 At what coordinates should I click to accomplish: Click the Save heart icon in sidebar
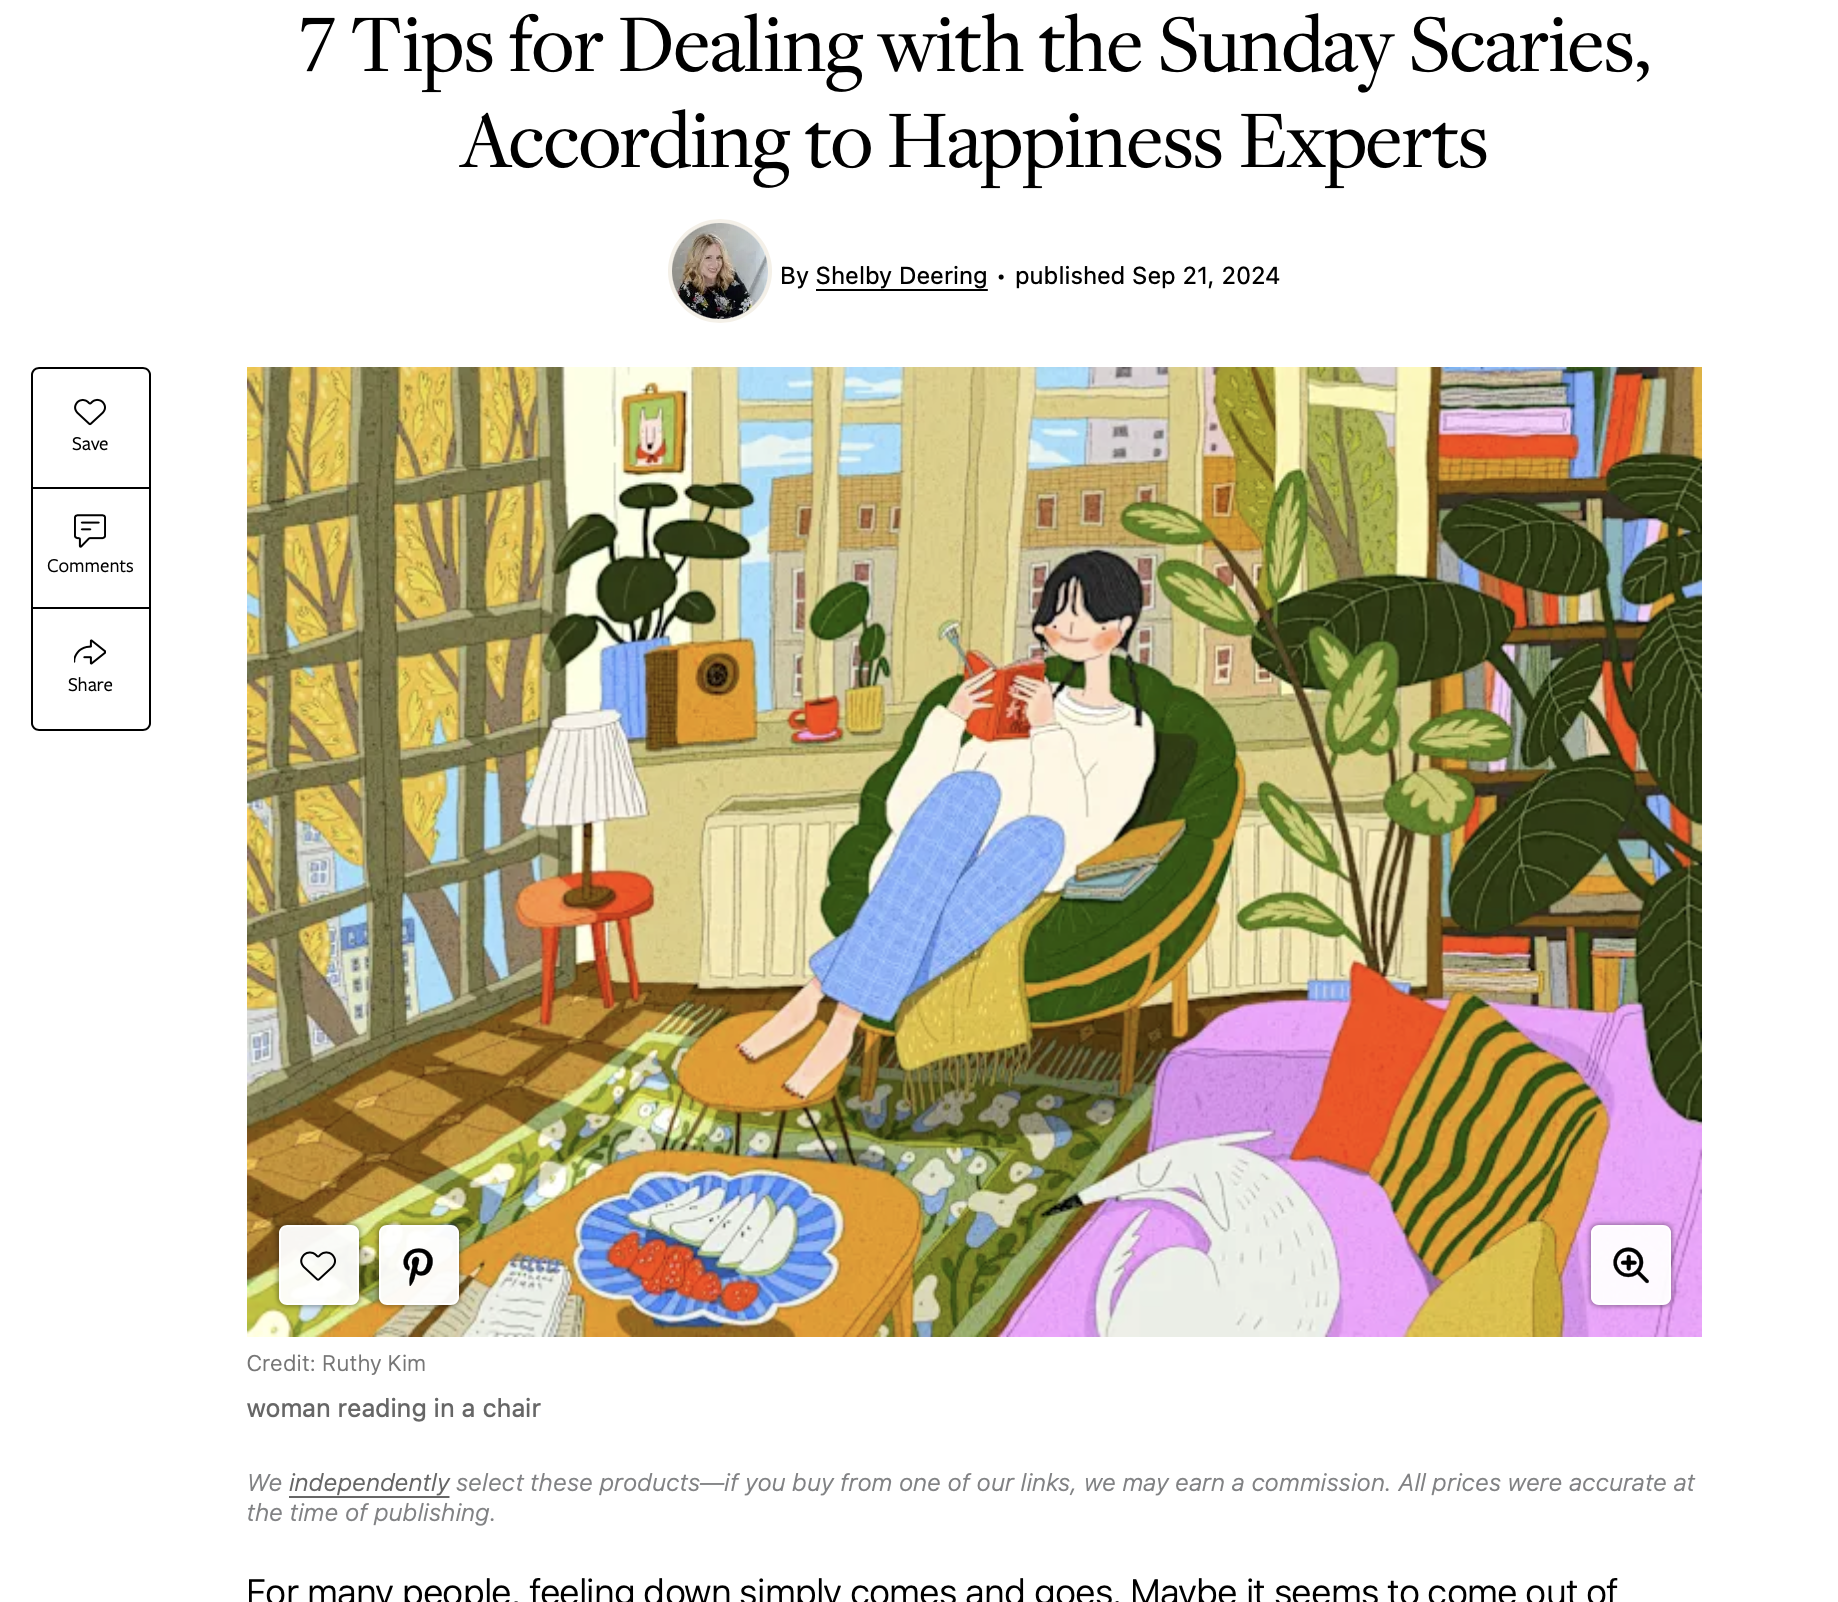click(x=90, y=412)
